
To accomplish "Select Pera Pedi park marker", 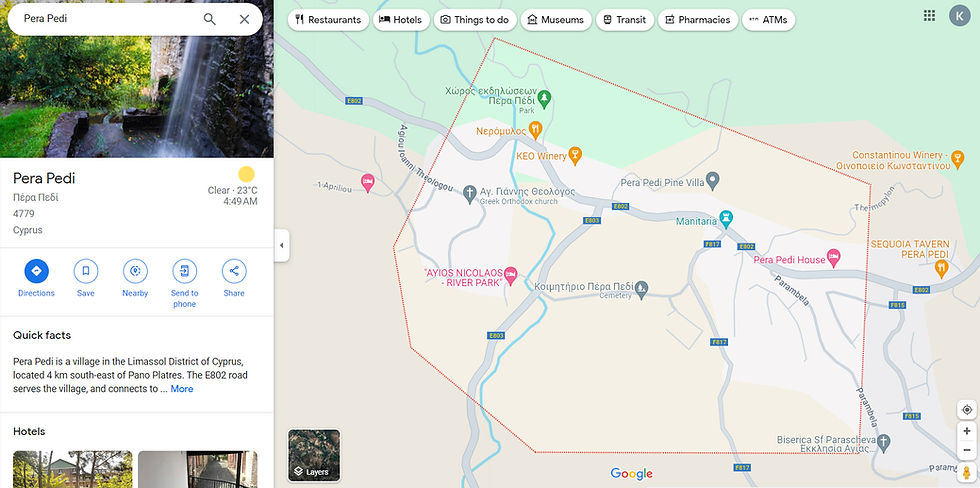I will (544, 97).
